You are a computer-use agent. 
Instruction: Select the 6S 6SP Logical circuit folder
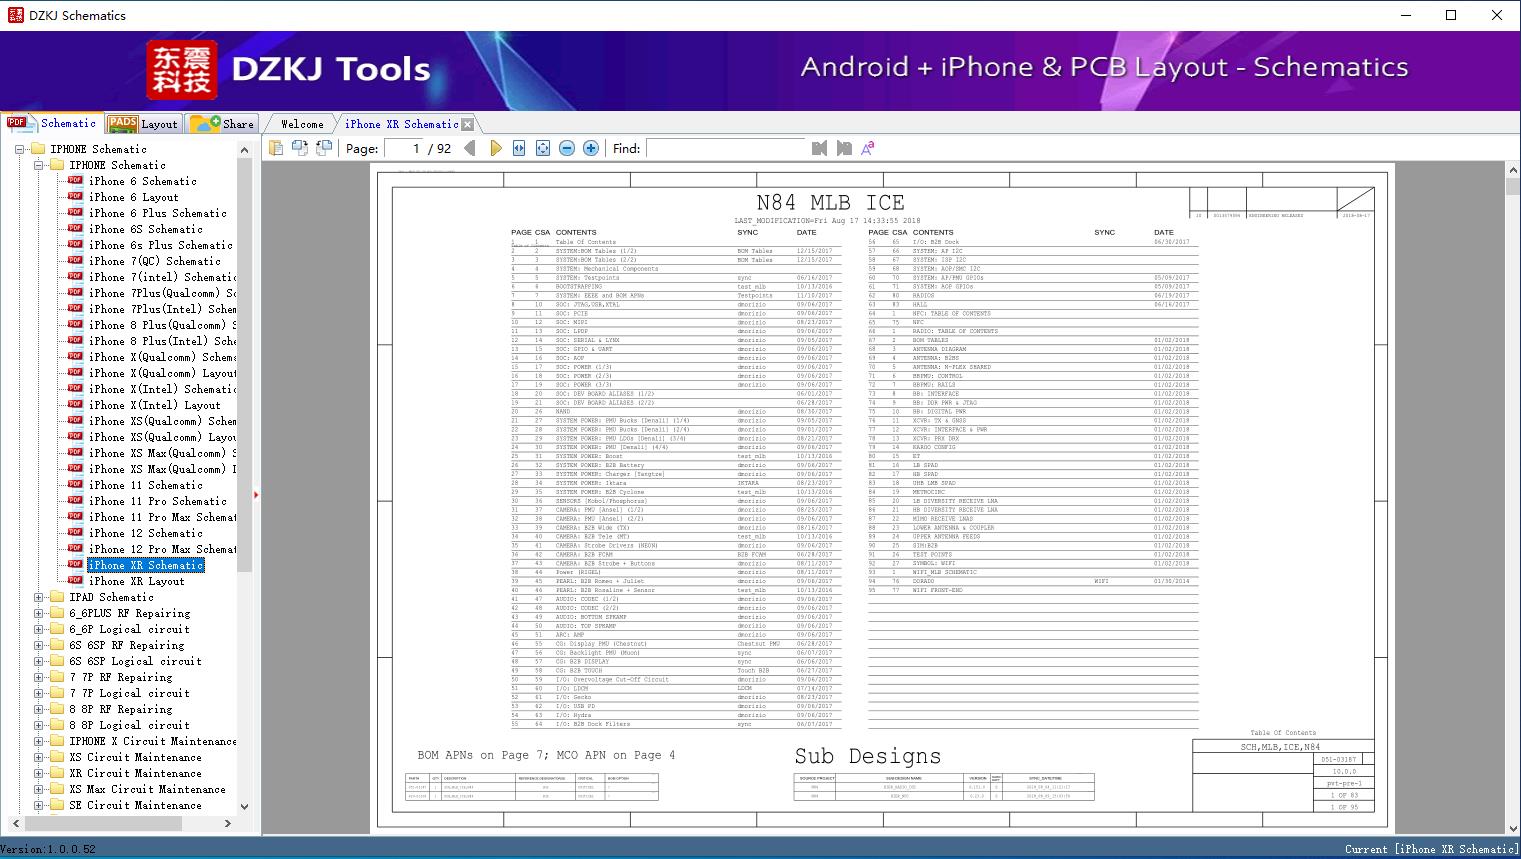[x=135, y=661]
